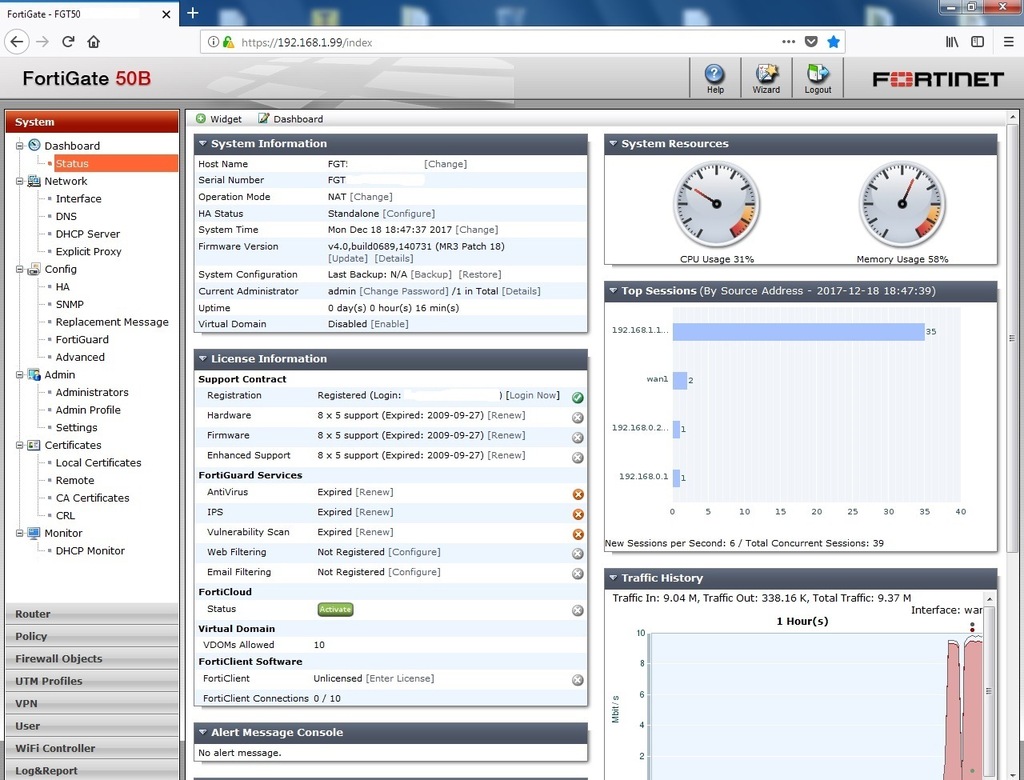
Task: Launch the Wizard icon
Action: coord(766,78)
